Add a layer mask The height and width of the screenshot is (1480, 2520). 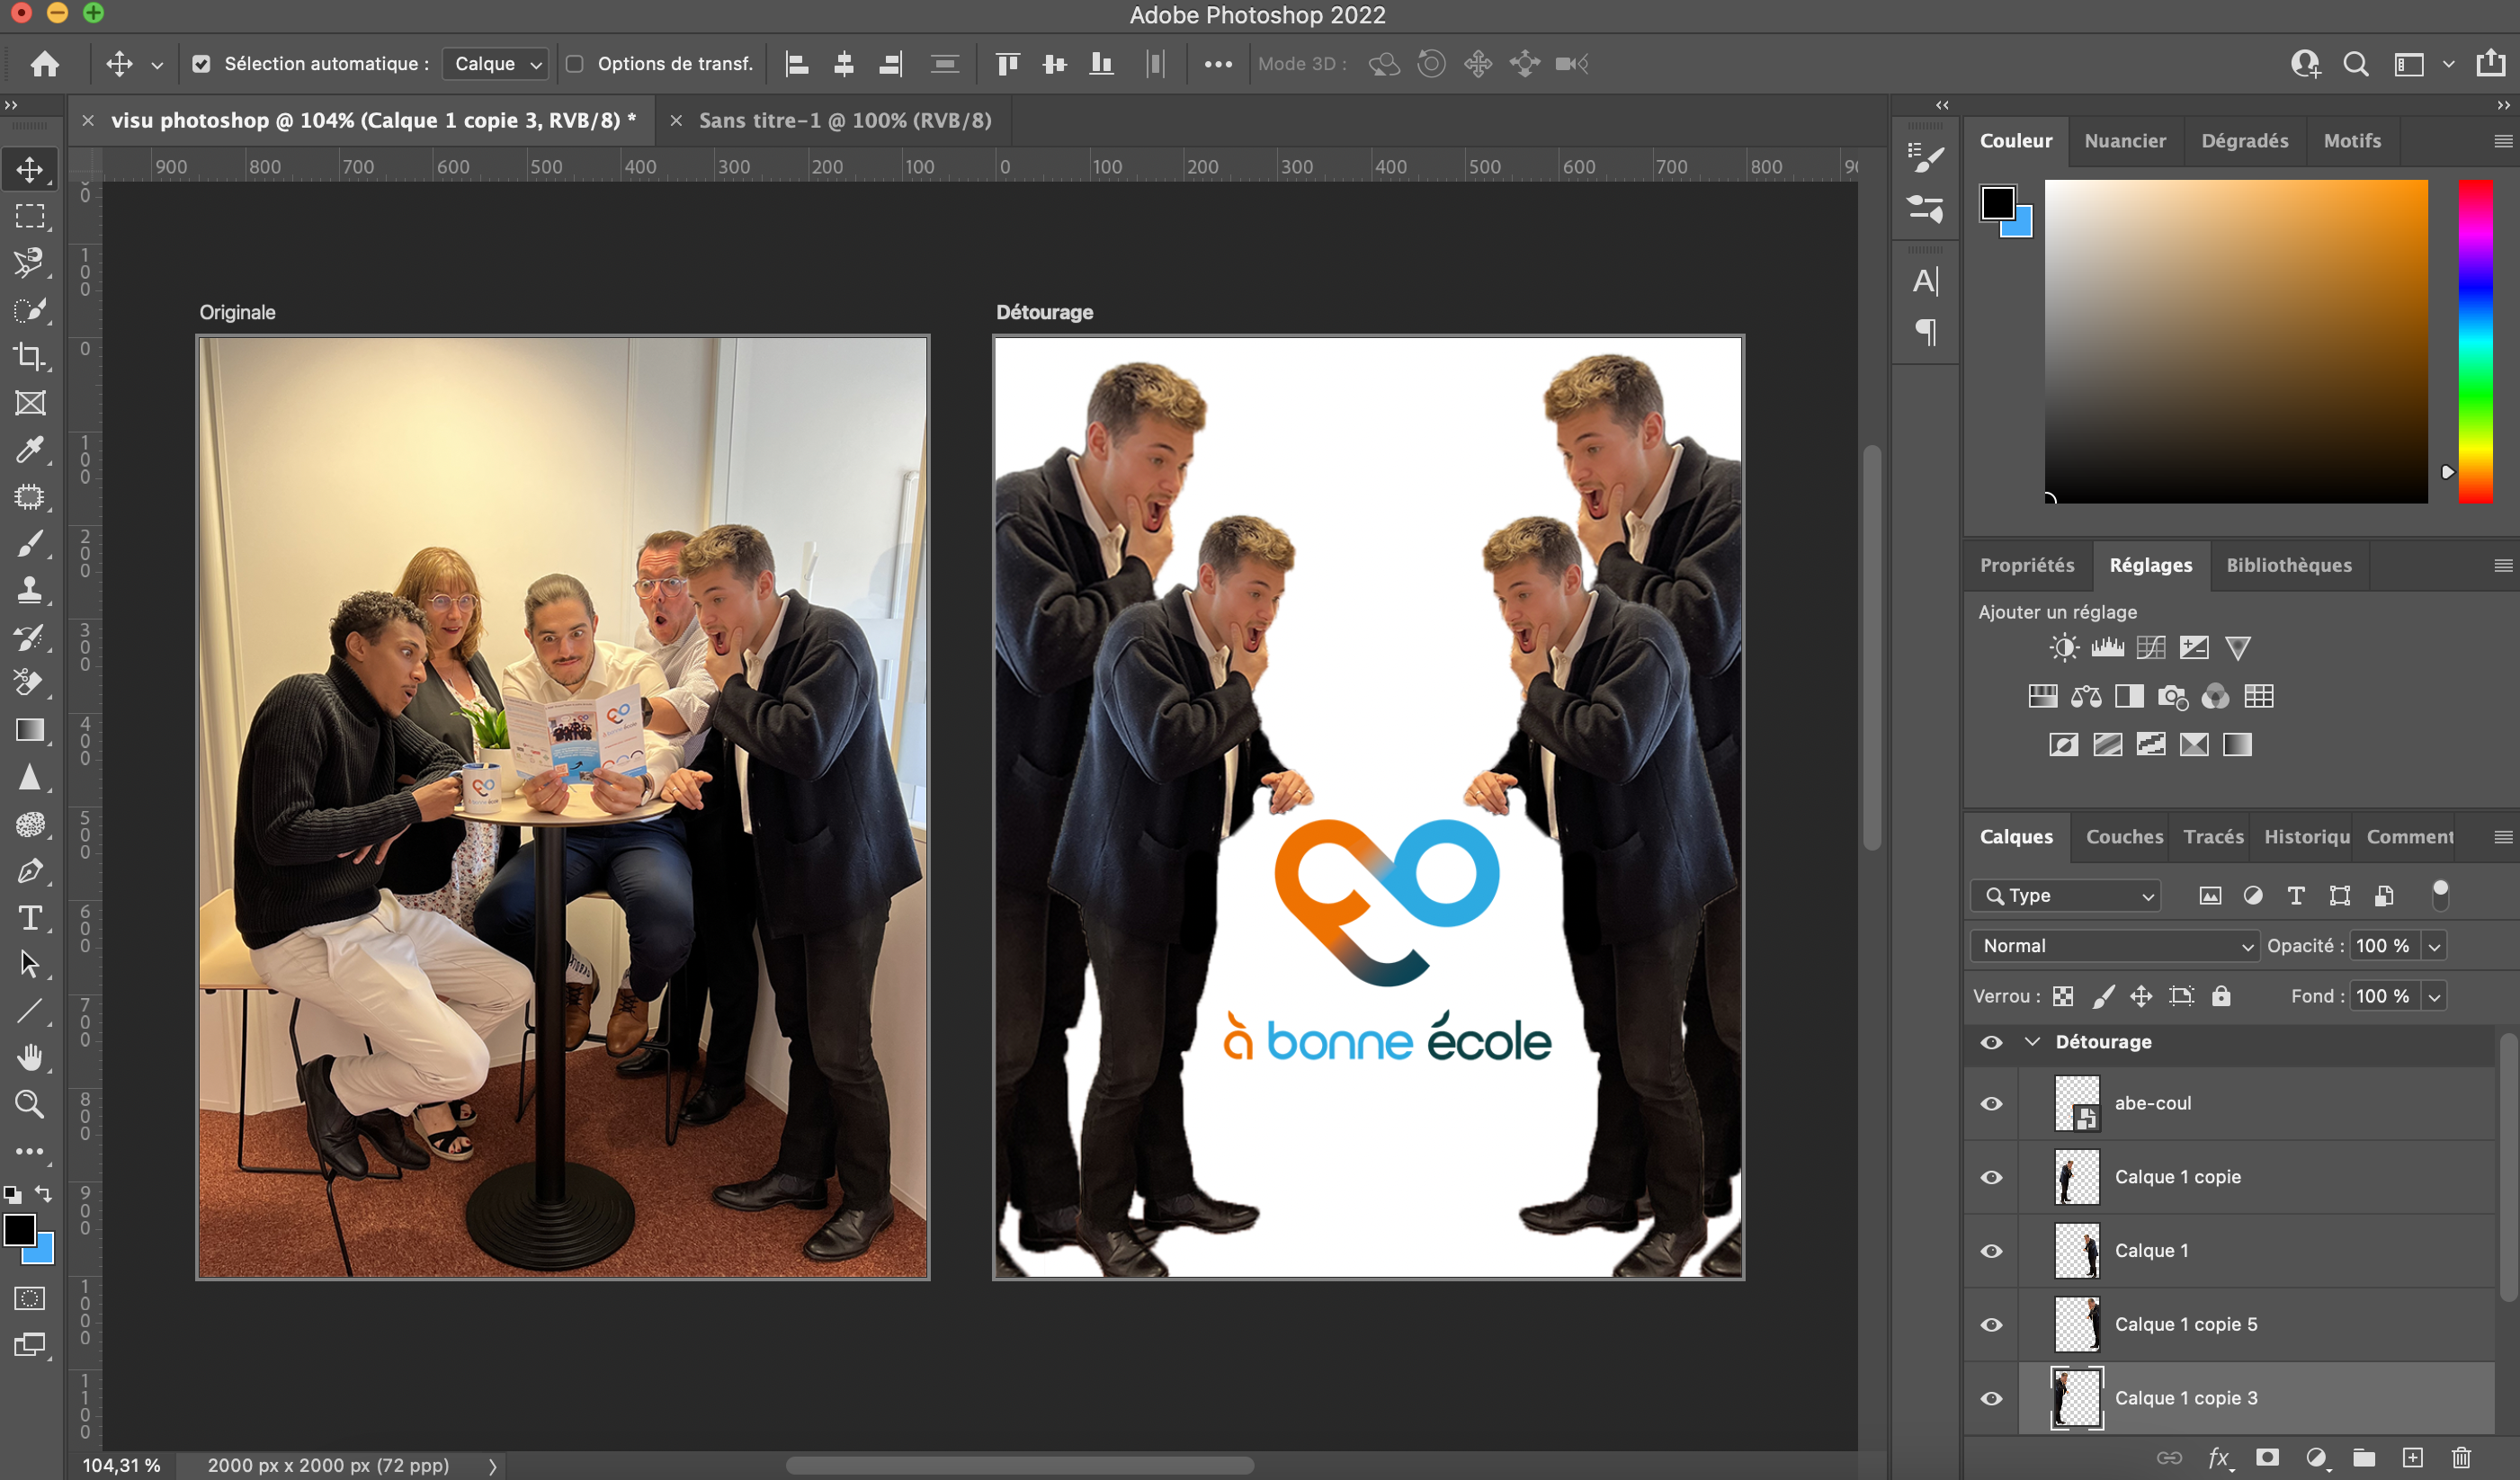point(2267,1457)
